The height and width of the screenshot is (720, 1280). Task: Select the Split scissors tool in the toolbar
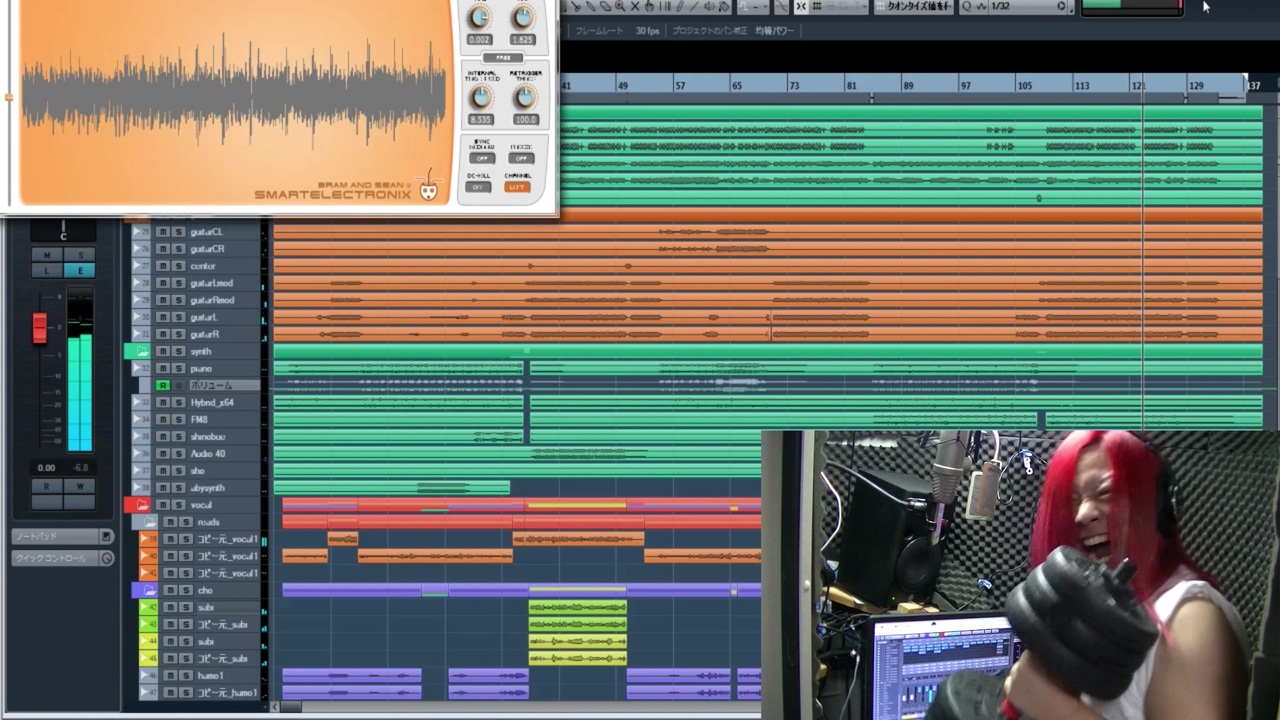(577, 7)
